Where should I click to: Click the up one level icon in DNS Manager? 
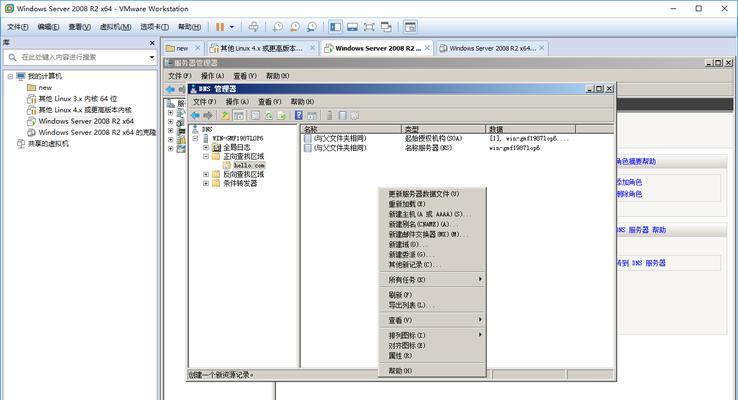pos(225,115)
